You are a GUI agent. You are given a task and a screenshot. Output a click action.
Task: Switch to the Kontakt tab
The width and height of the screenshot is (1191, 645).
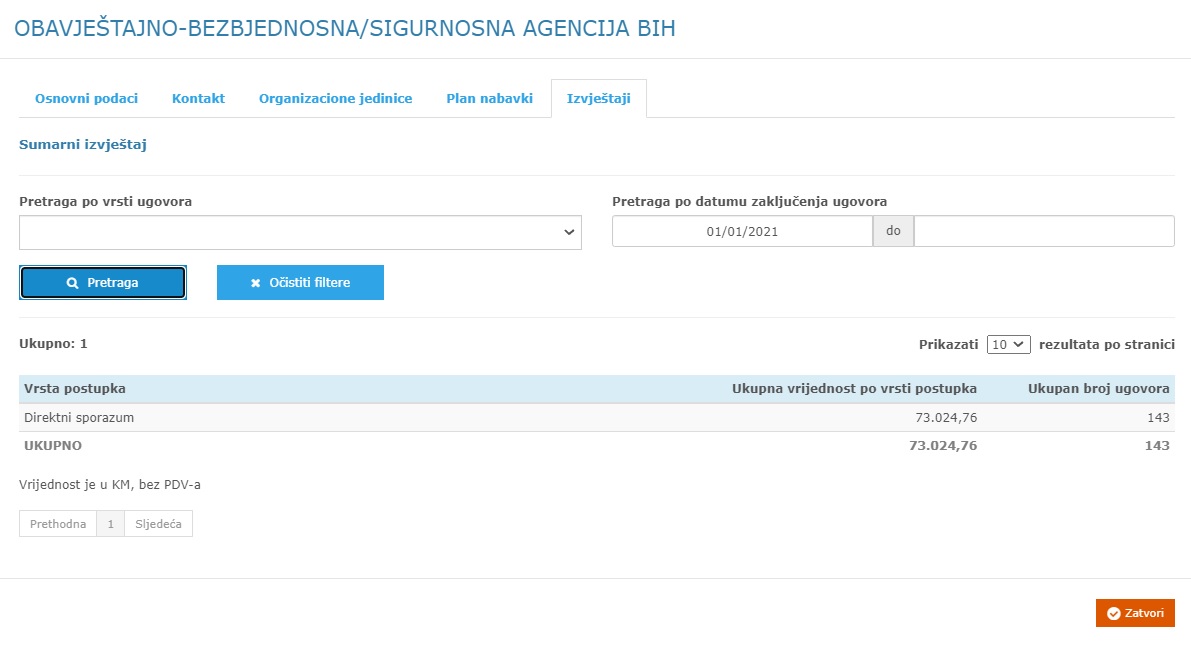pos(198,98)
